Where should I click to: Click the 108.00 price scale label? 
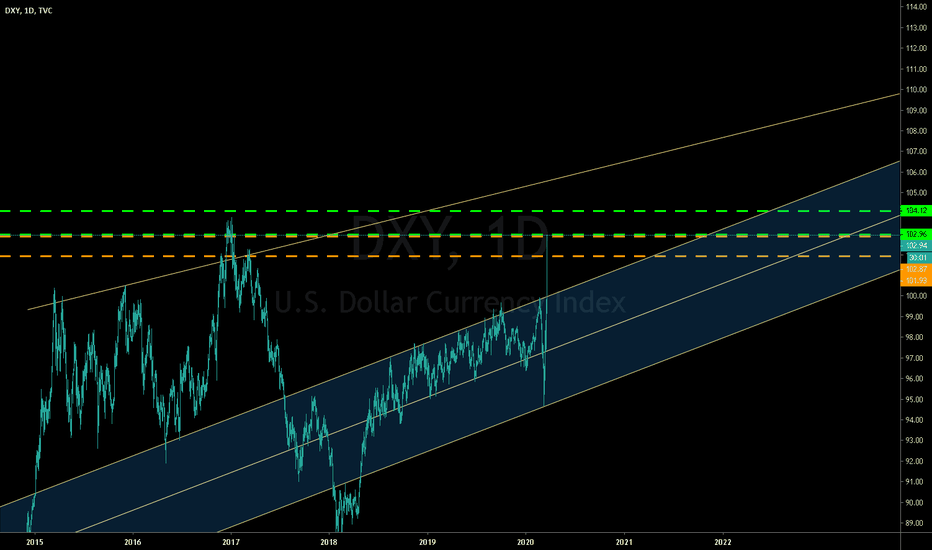point(916,131)
